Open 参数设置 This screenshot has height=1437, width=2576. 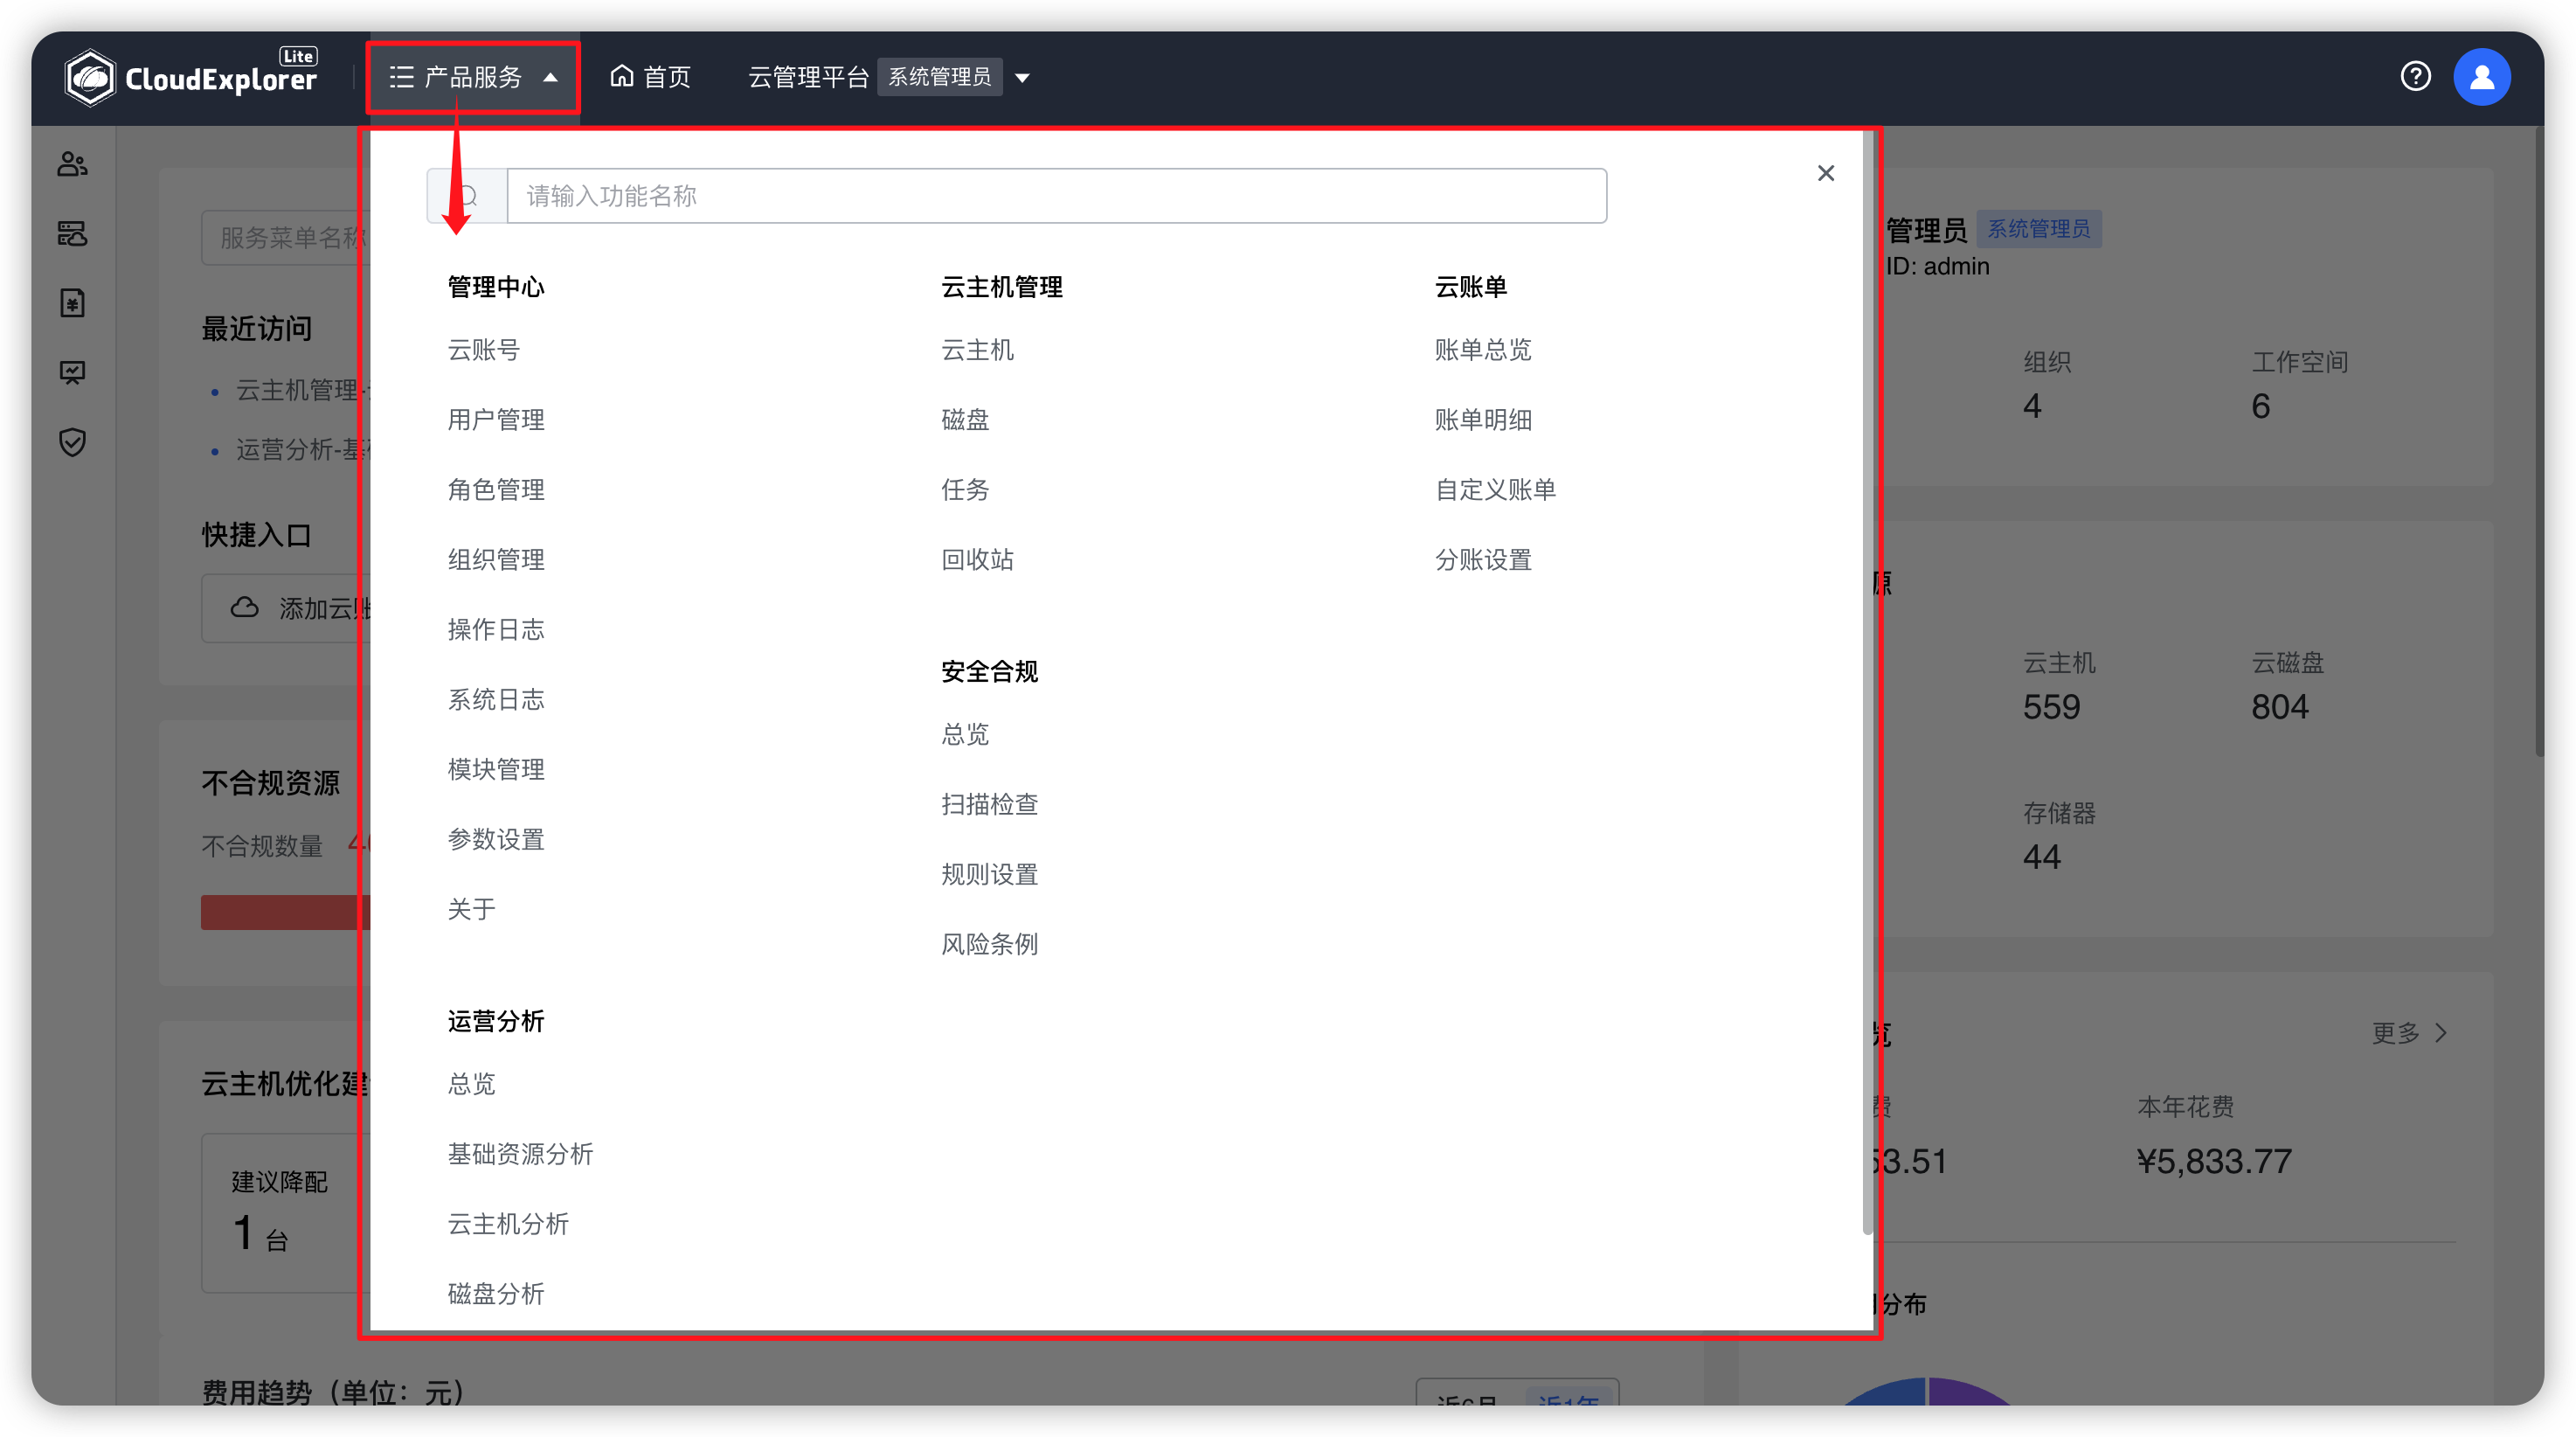496,840
